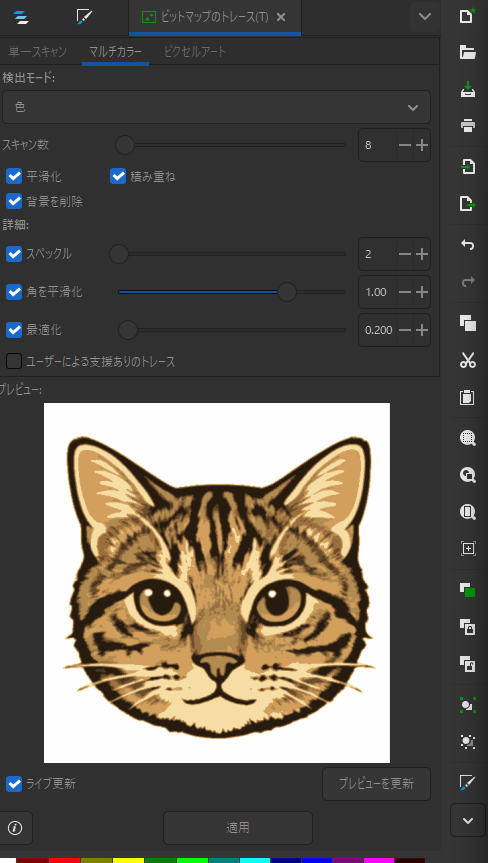488x863 pixels.
Task: Click the 最適化 slider handle
Action: point(128,330)
